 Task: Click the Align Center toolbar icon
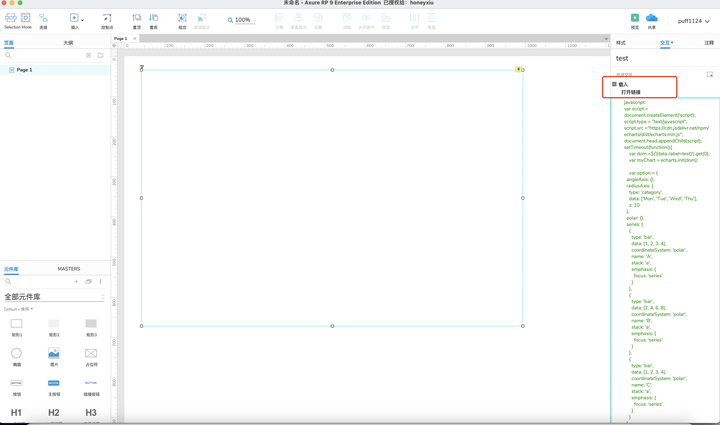click(298, 18)
